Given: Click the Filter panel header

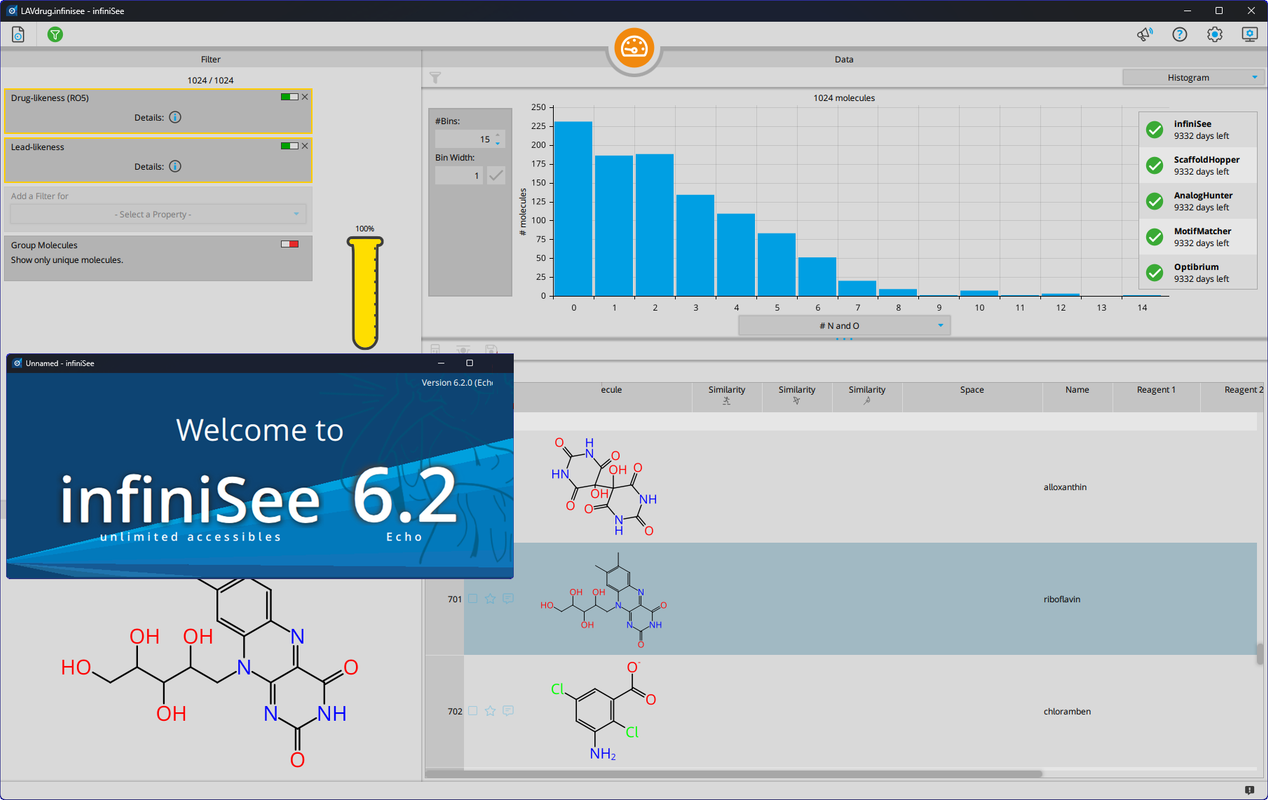Looking at the screenshot, I should 210,59.
